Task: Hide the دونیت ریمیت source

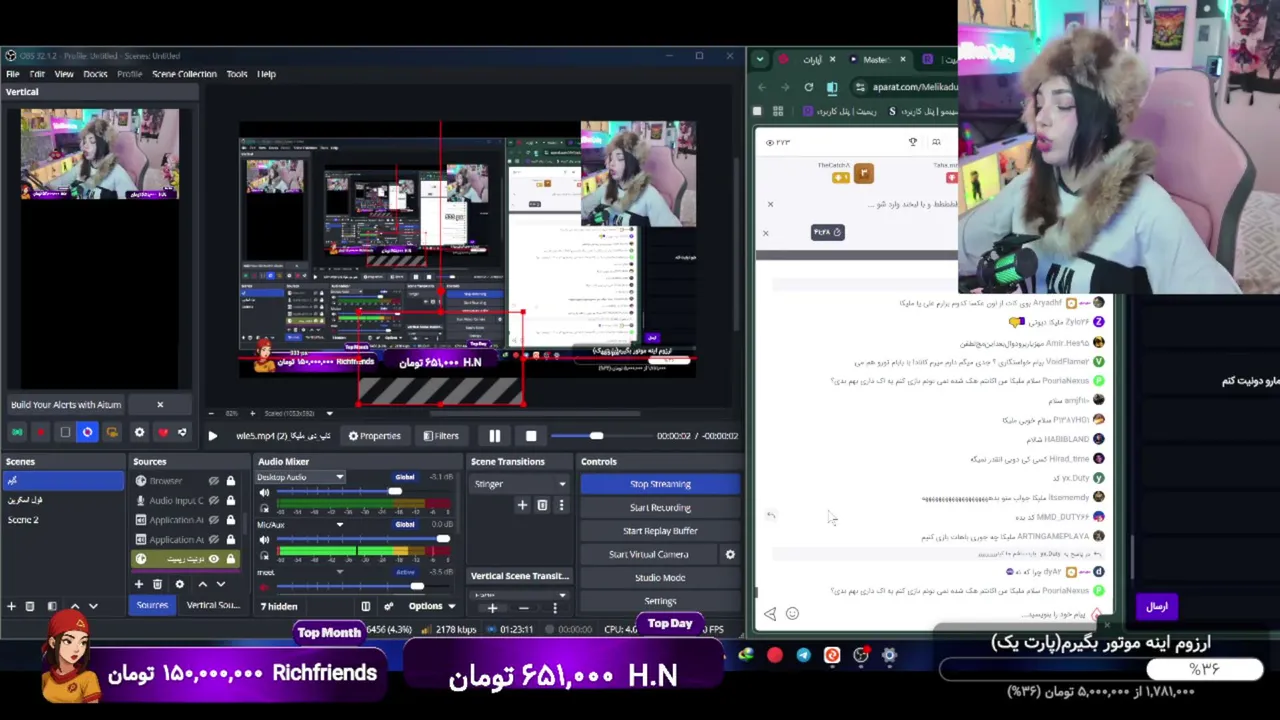Action: (213, 559)
